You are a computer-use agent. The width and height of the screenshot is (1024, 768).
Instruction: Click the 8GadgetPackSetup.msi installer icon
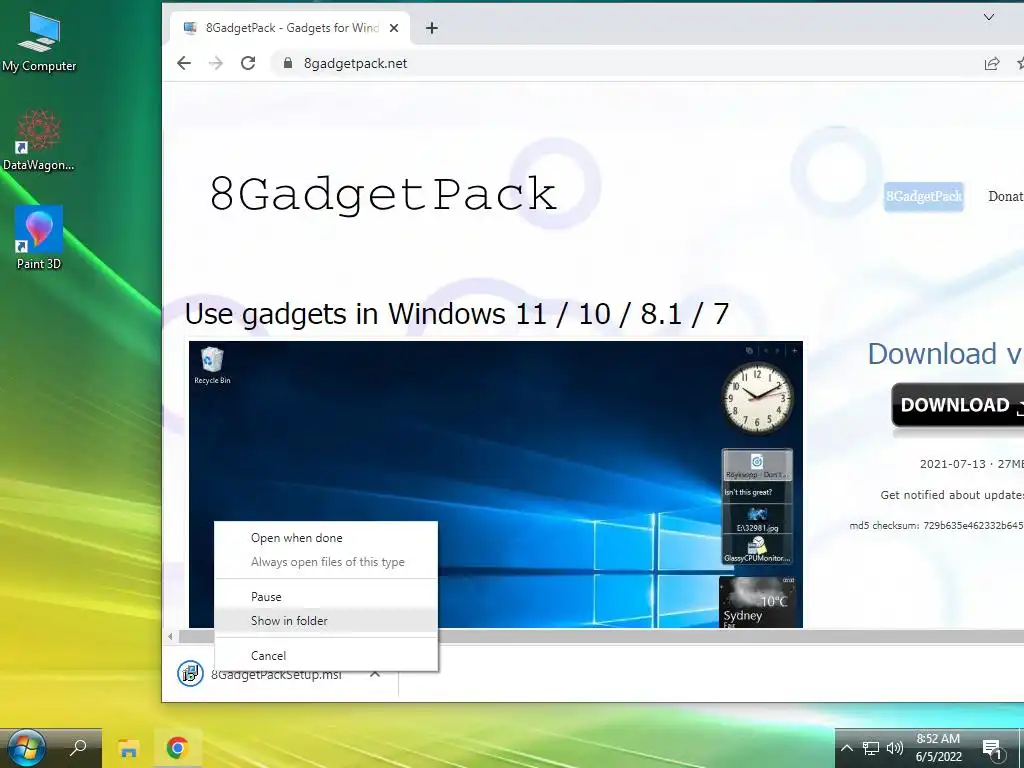coord(190,673)
